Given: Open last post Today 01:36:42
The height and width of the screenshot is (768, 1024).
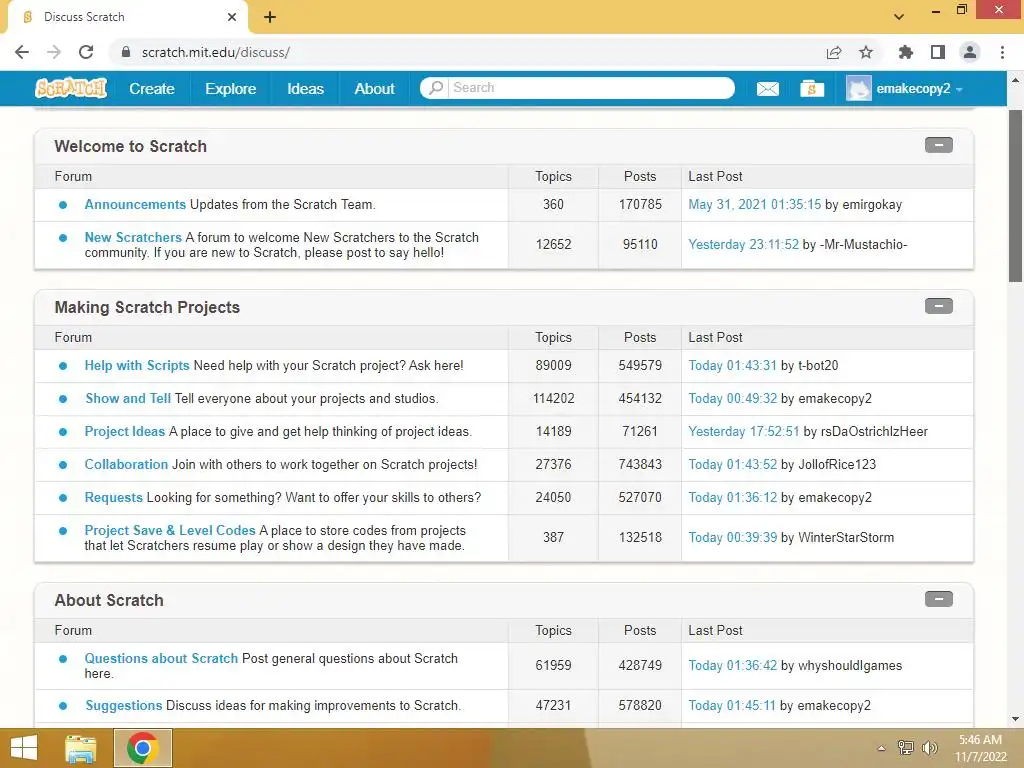Looking at the screenshot, I should coord(733,665).
